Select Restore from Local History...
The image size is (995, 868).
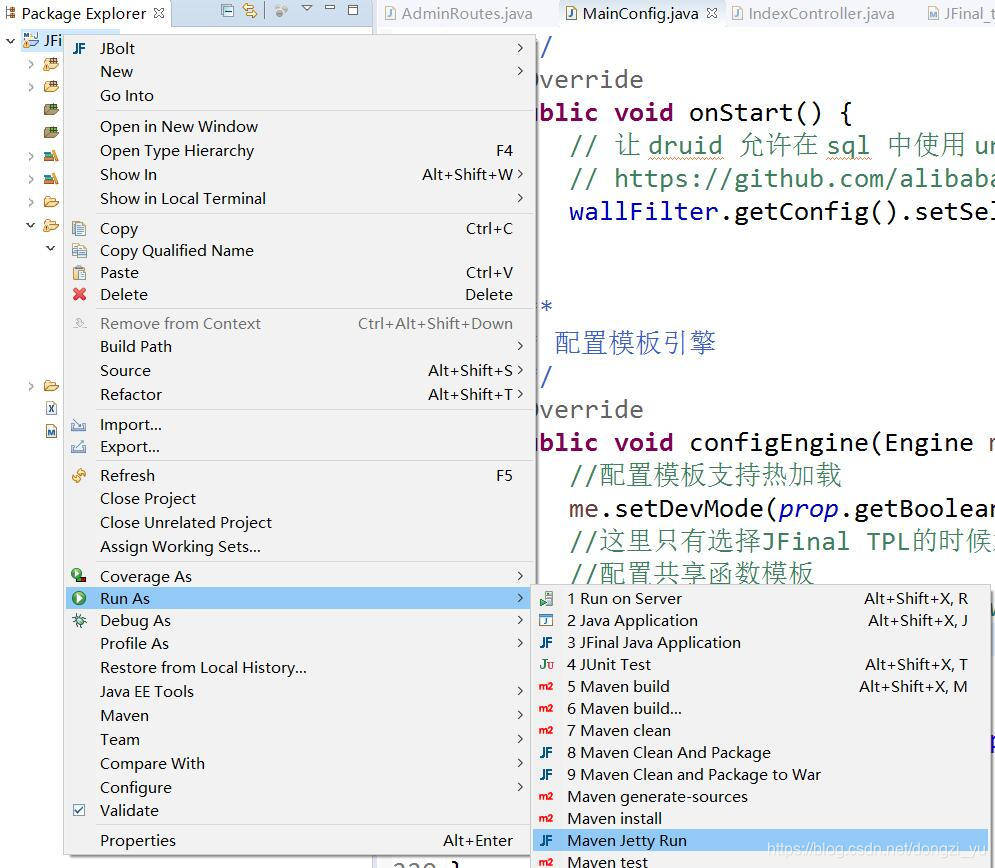[x=300, y=668]
